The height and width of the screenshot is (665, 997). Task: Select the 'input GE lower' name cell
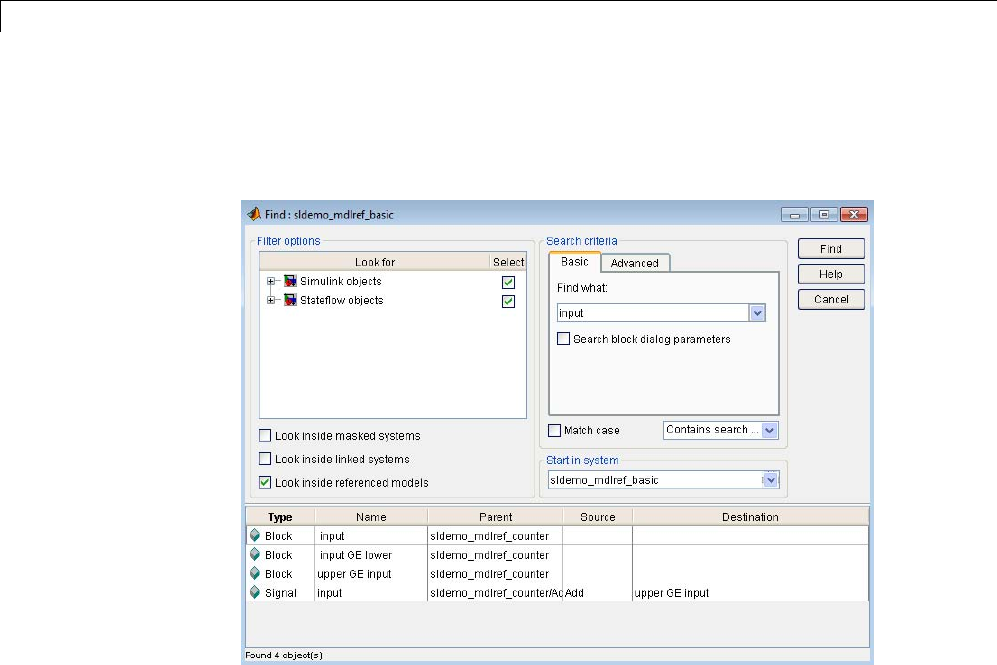click(371, 555)
